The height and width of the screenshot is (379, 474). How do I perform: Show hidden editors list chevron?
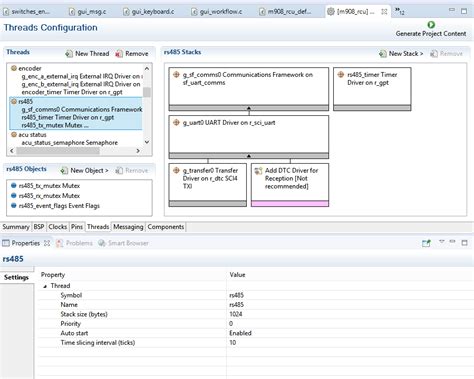coord(399,11)
